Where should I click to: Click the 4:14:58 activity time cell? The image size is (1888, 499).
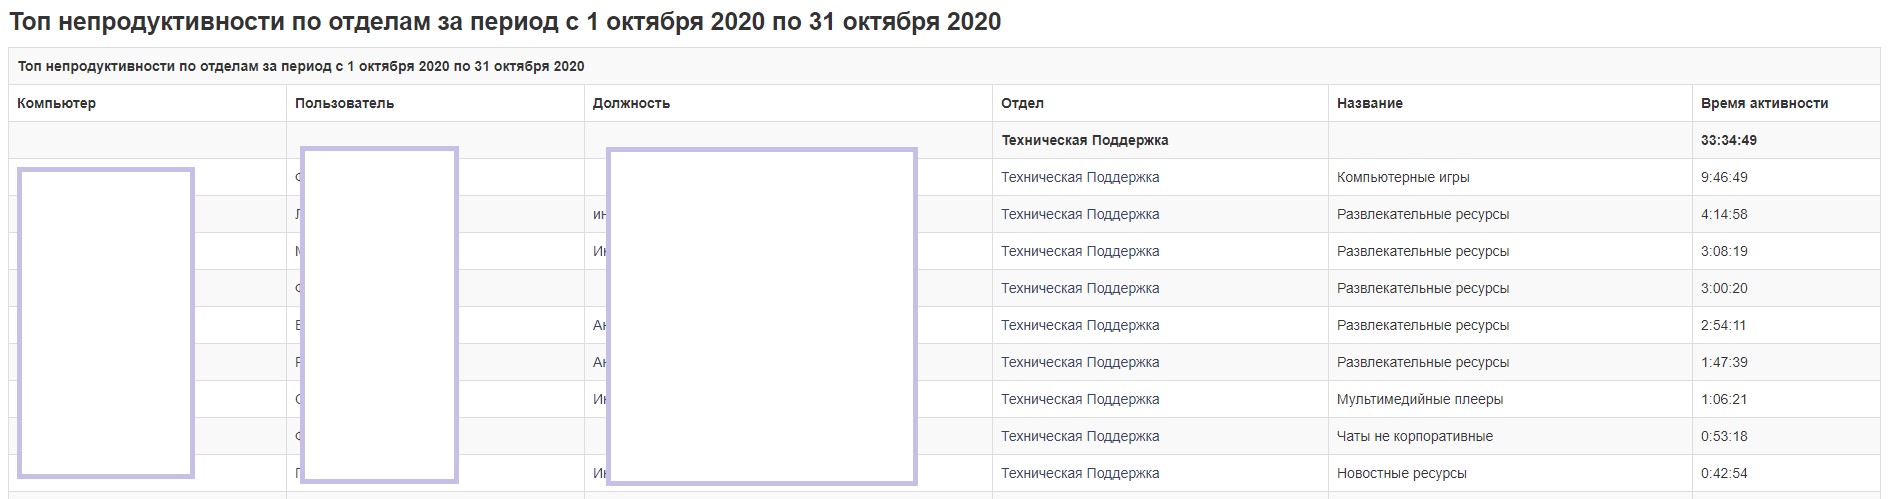1724,214
